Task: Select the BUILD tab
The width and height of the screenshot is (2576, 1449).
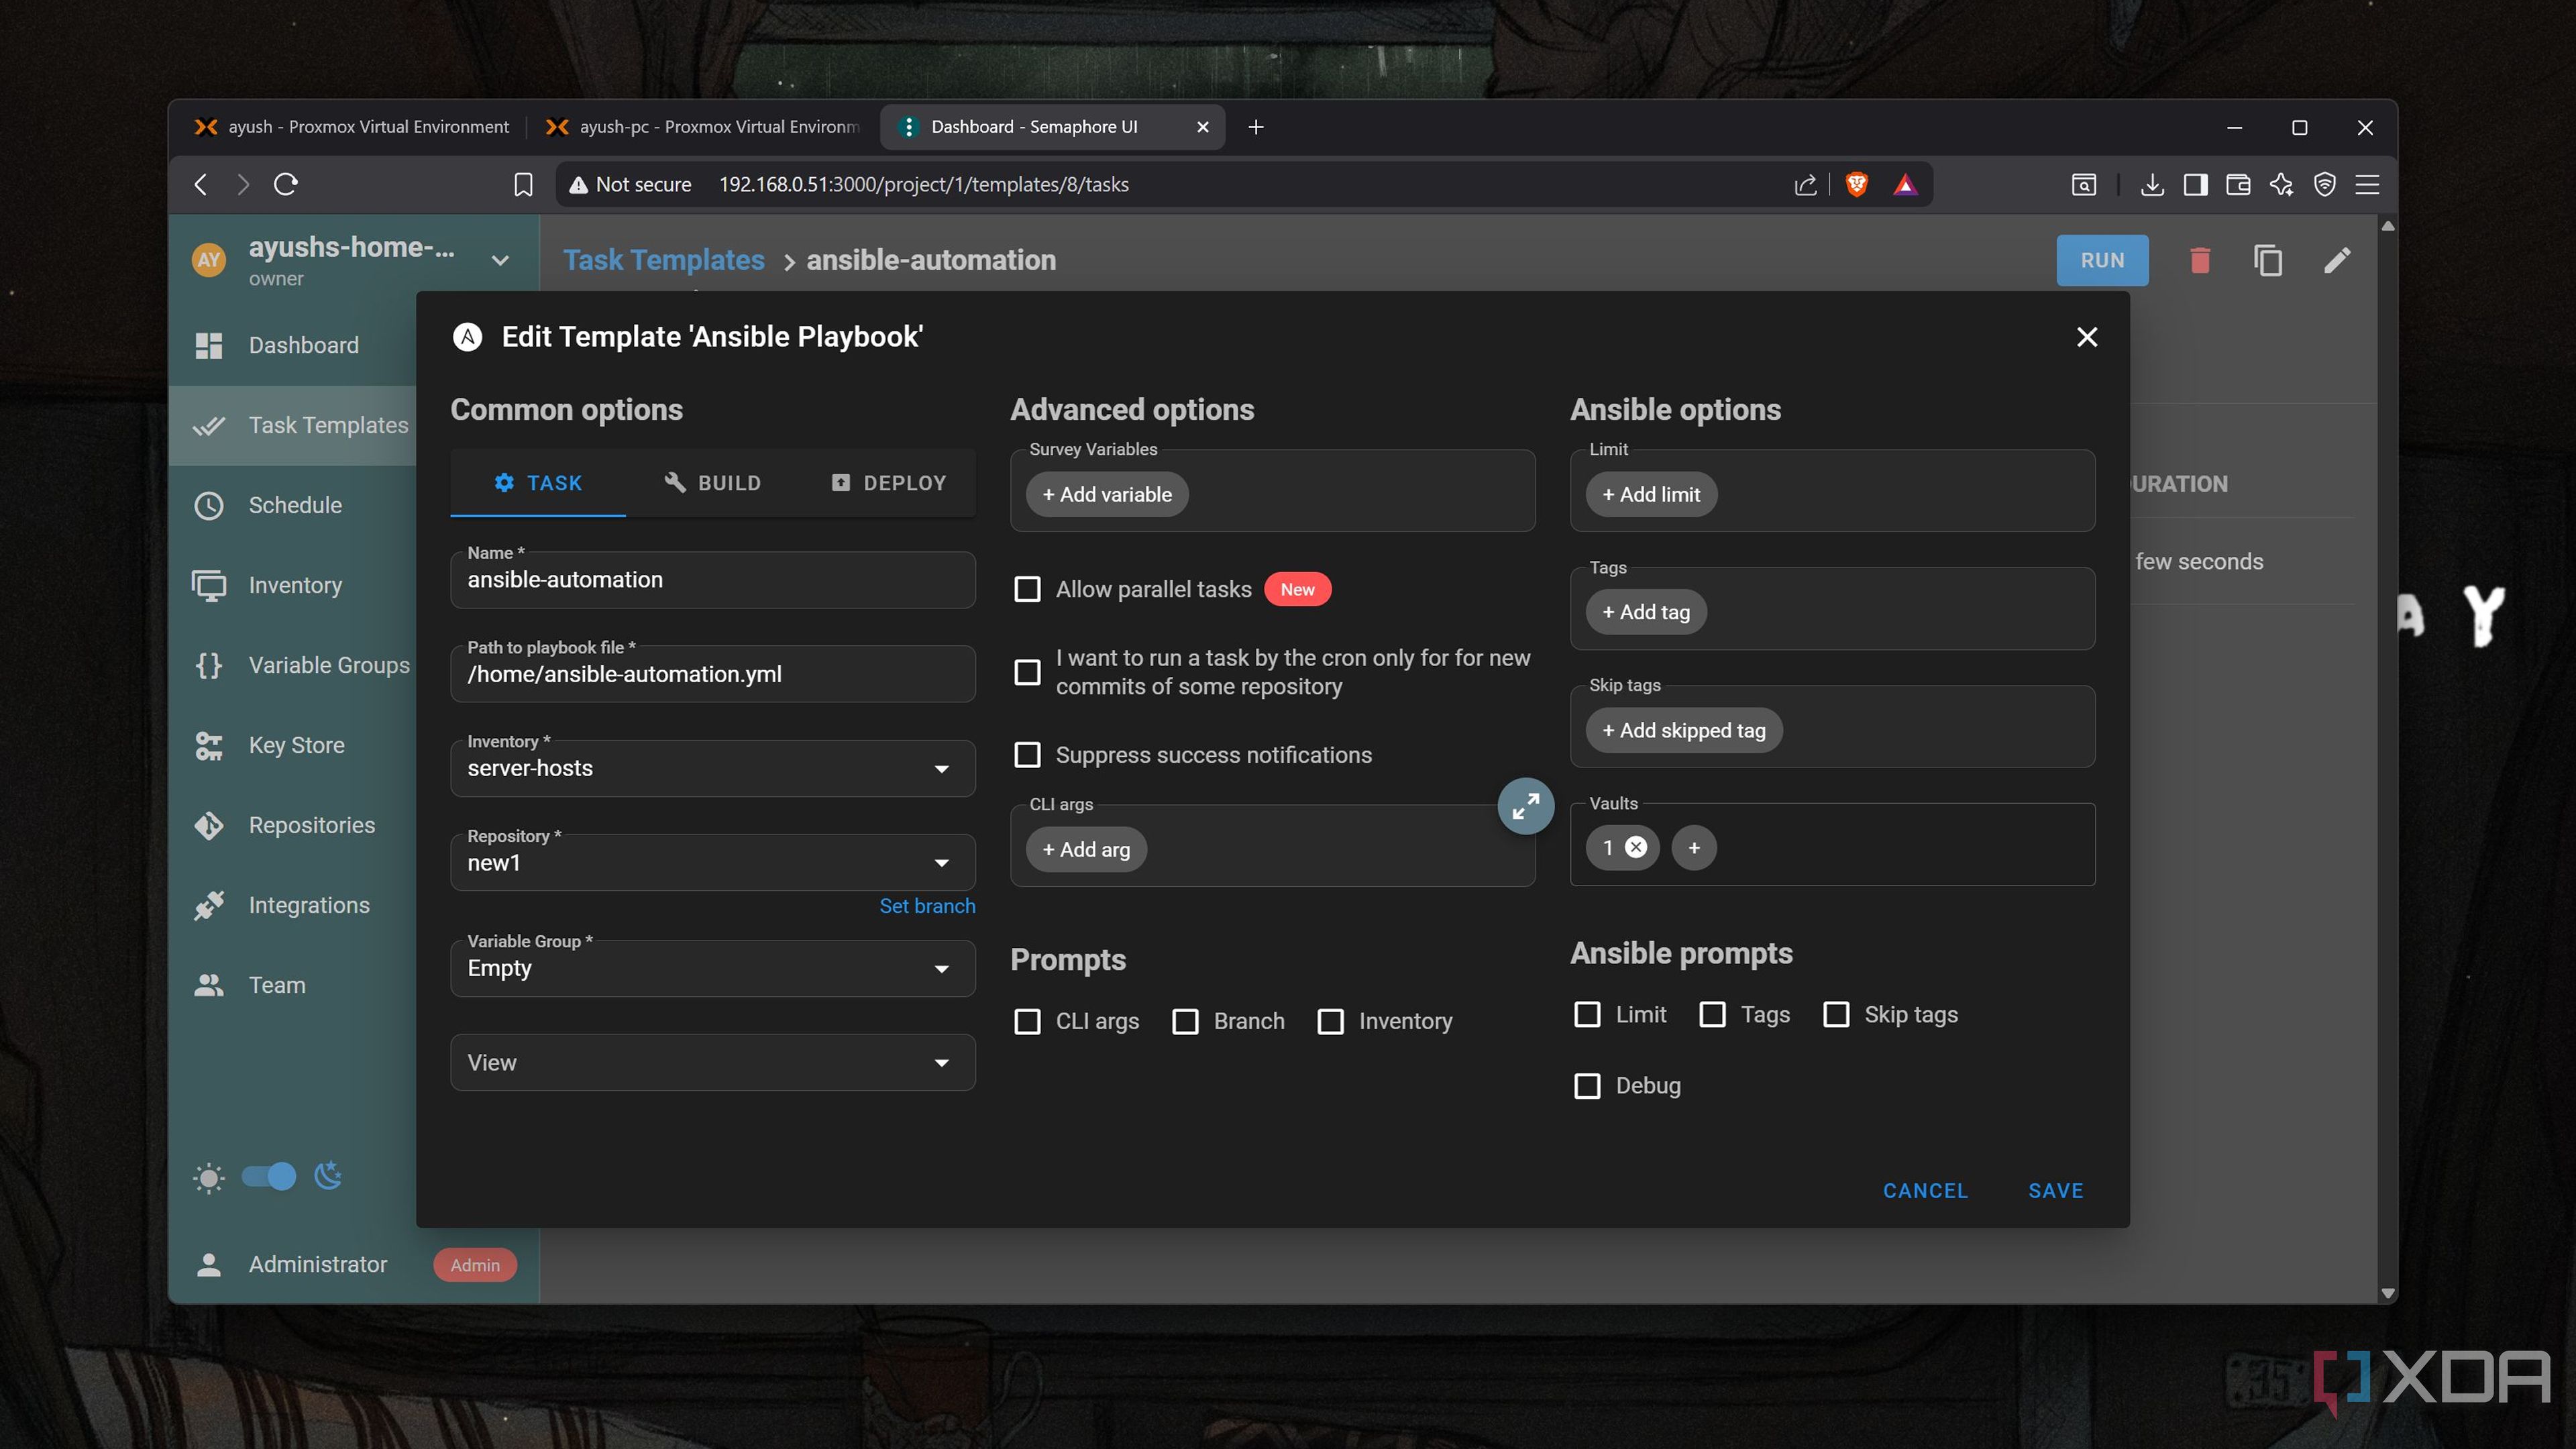Action: pos(712,483)
